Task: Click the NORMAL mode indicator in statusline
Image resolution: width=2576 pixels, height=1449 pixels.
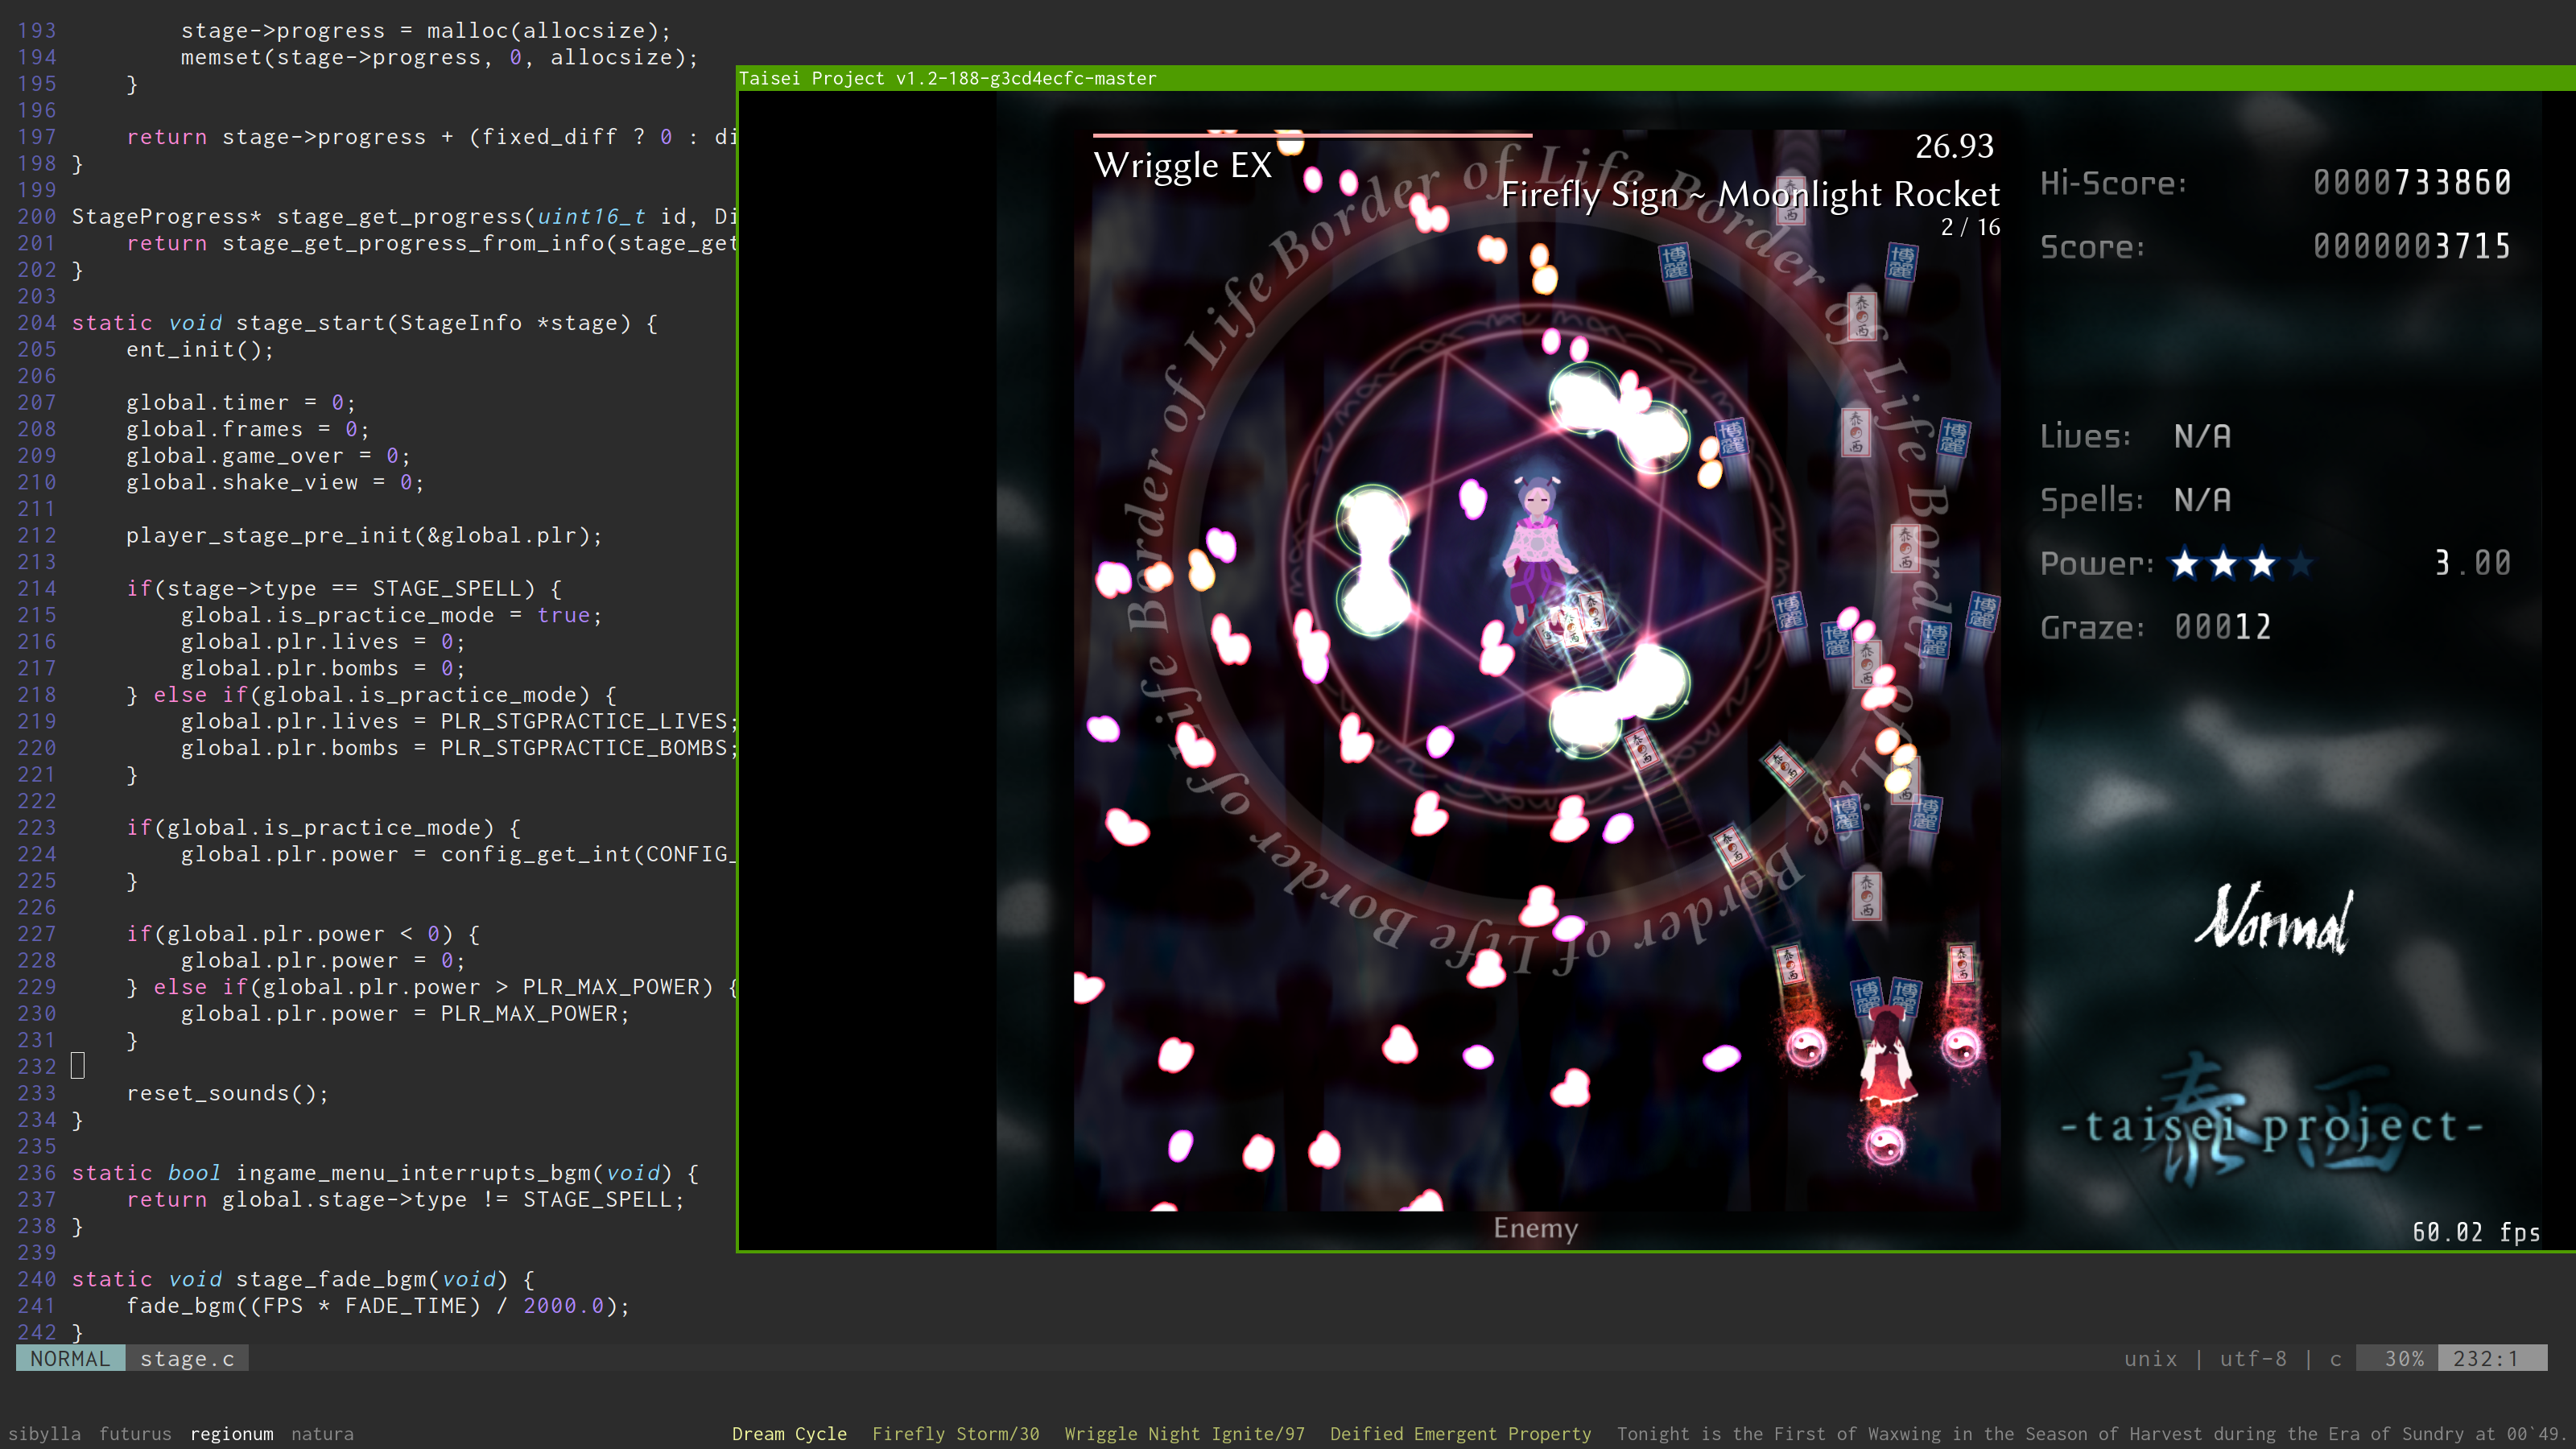Action: coord(70,1358)
